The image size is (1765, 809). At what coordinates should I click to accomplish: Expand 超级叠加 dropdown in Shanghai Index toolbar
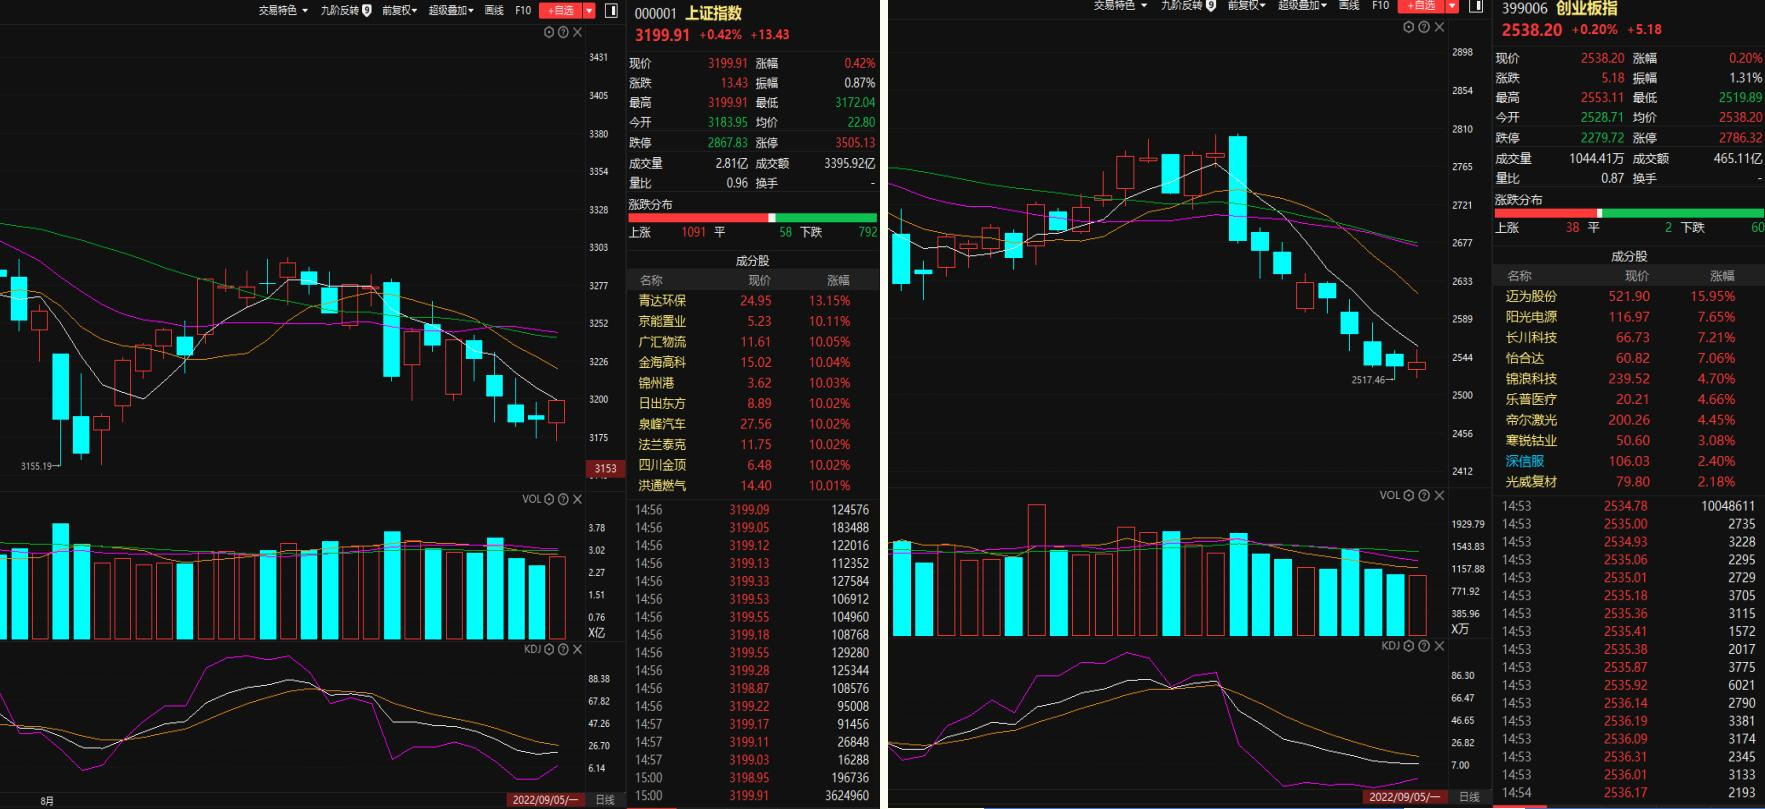pyautogui.click(x=451, y=10)
